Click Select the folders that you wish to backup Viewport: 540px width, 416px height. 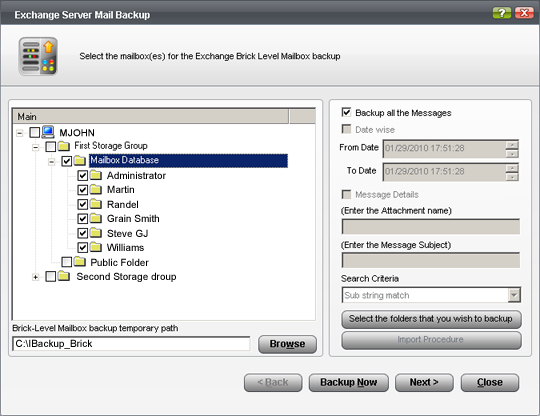tap(431, 319)
